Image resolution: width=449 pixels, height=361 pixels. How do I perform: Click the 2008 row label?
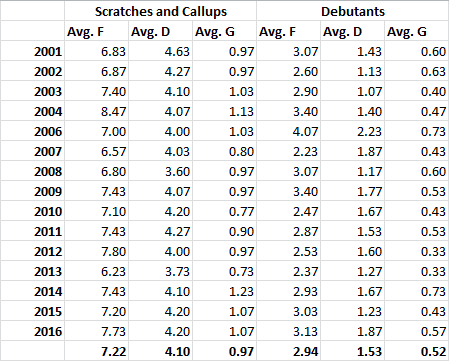[x=32, y=171]
